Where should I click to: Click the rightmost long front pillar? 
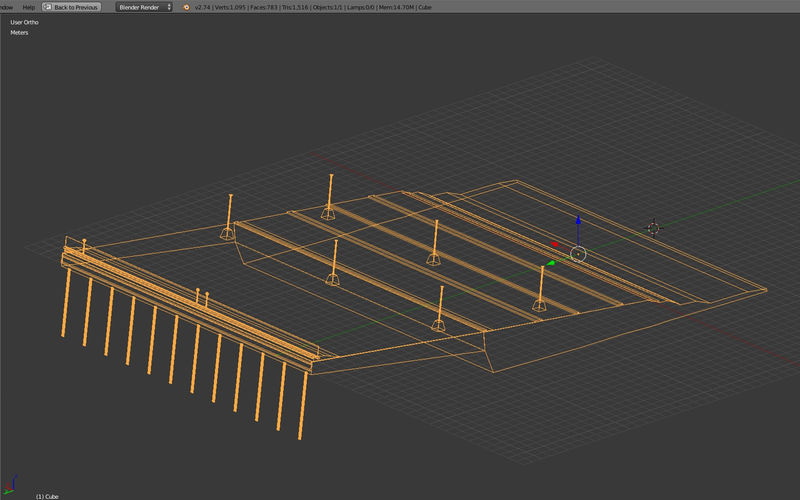[302, 405]
